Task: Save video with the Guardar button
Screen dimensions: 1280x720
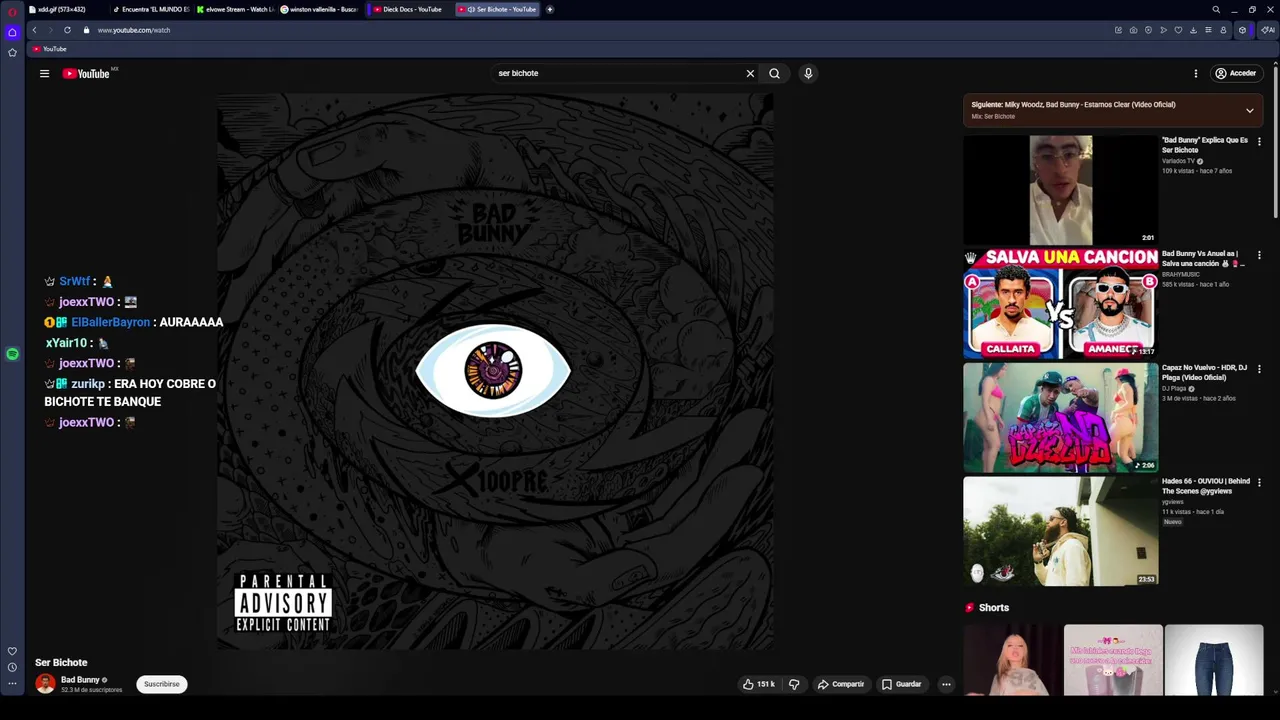Action: click(x=901, y=684)
